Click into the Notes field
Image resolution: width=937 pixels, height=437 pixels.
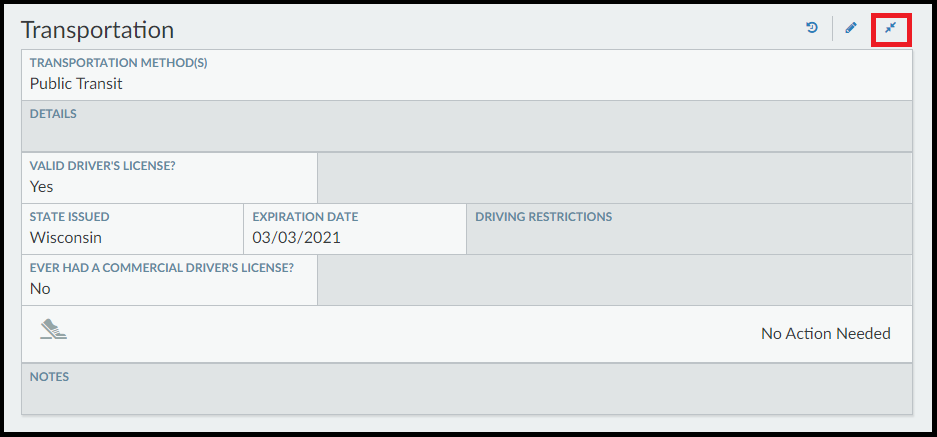tap(466, 389)
